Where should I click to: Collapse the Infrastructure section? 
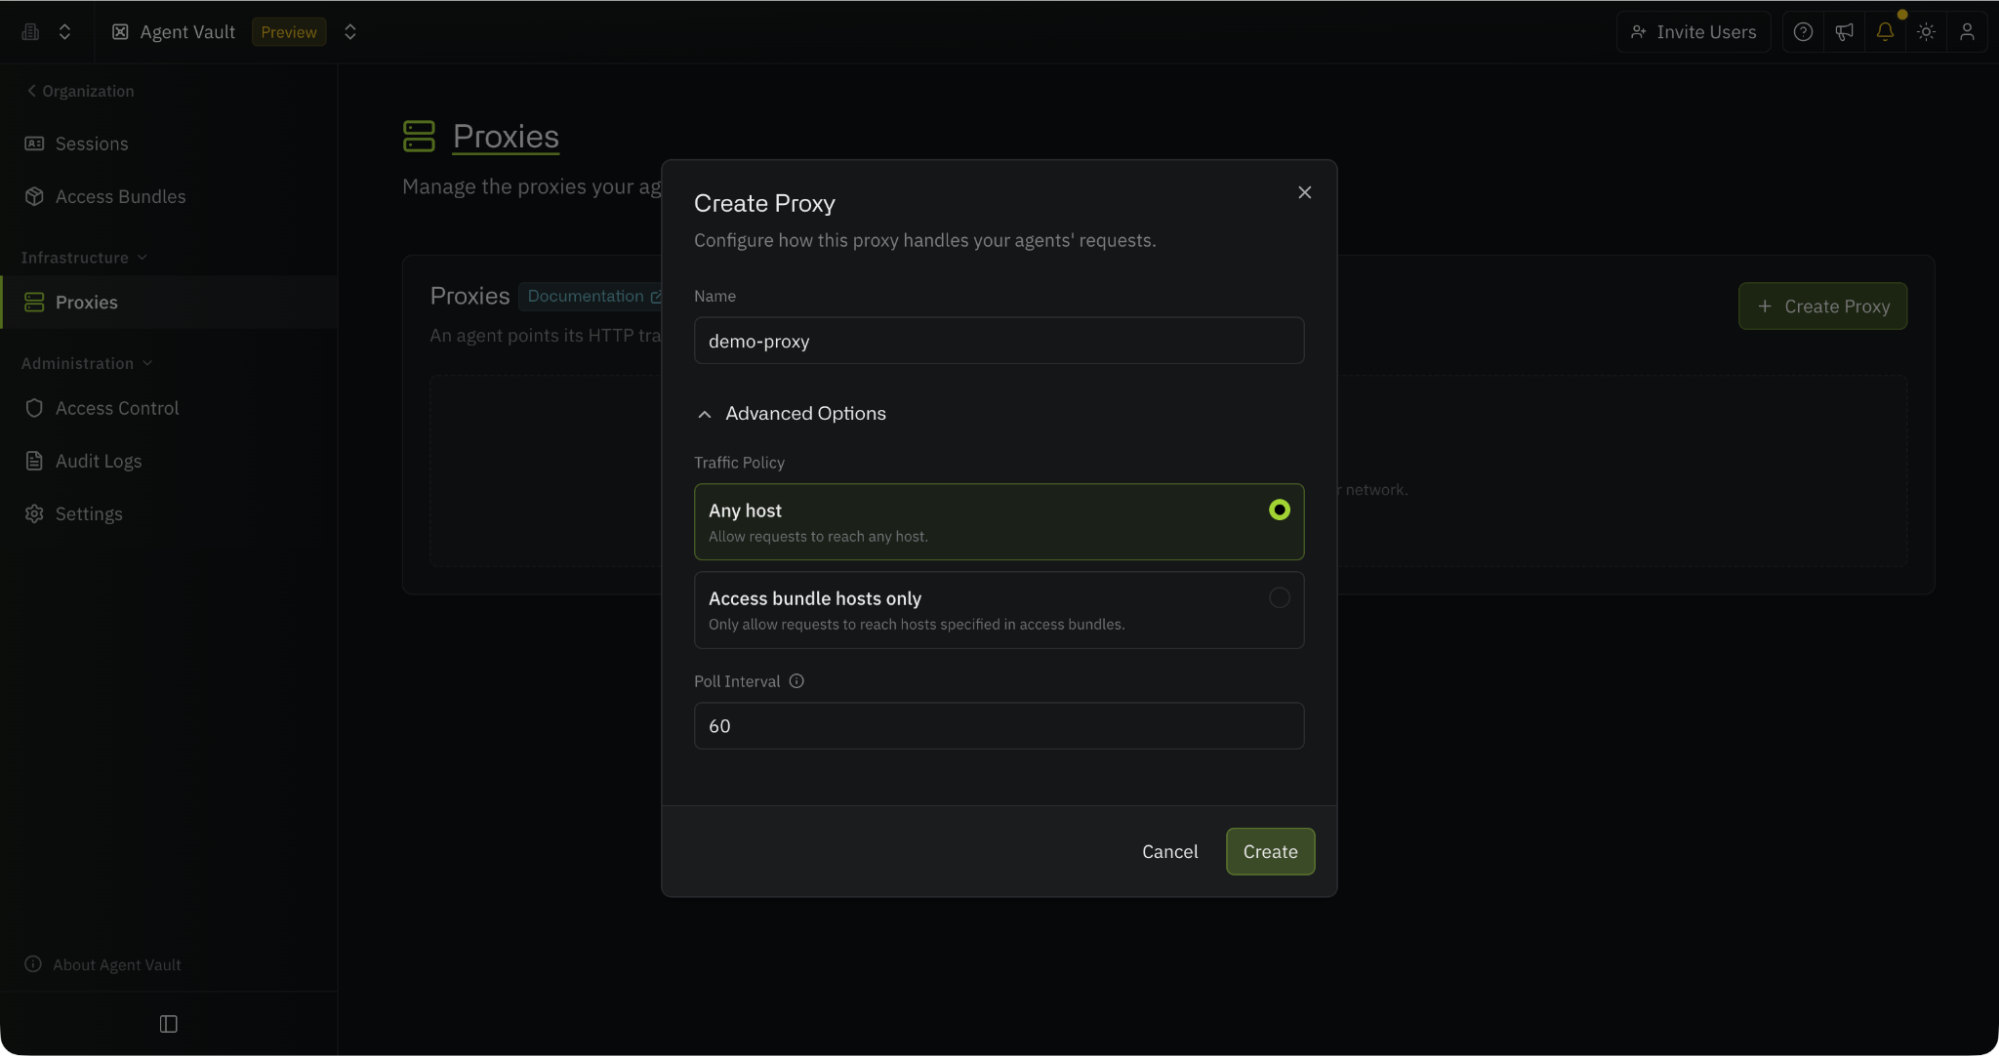[x=84, y=258]
